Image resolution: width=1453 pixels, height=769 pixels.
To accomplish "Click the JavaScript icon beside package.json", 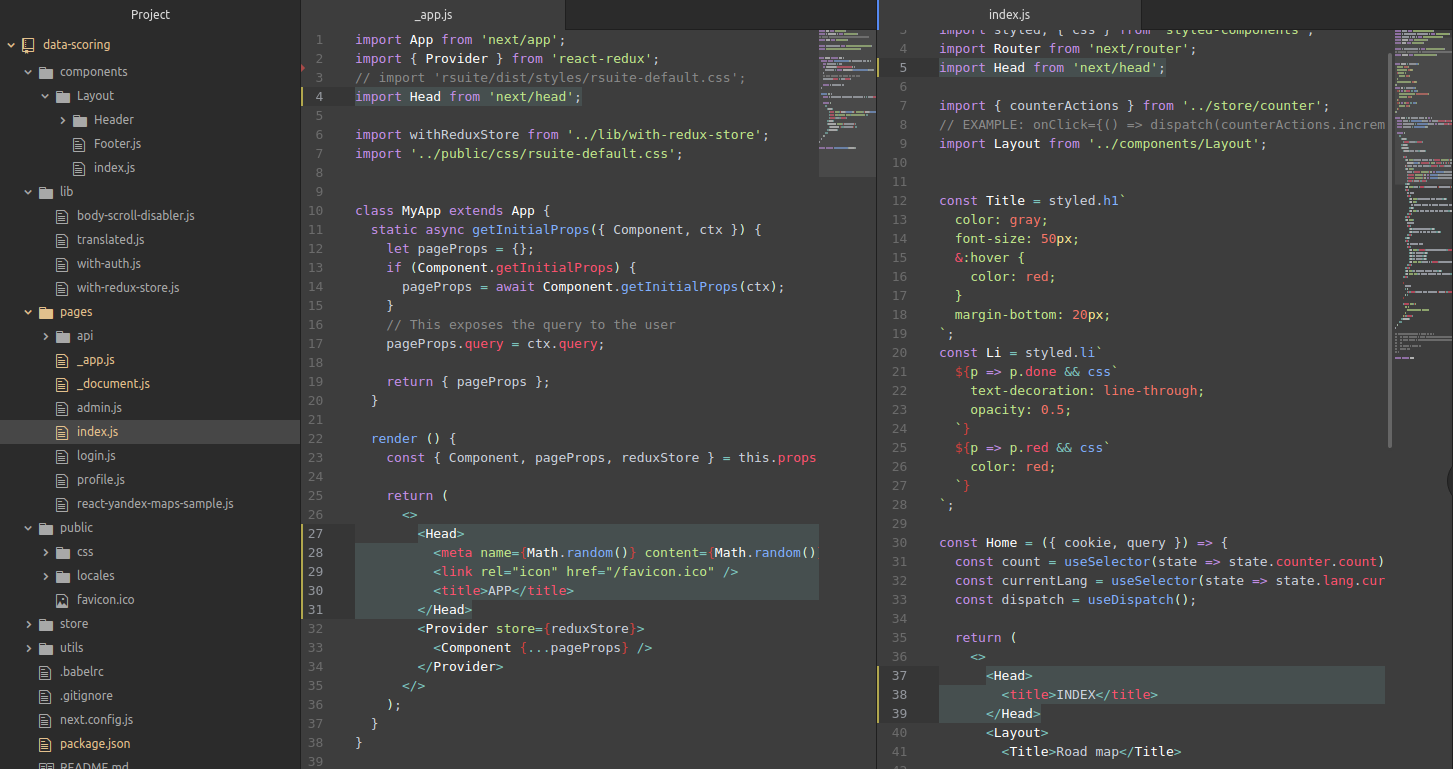I will (x=44, y=743).
